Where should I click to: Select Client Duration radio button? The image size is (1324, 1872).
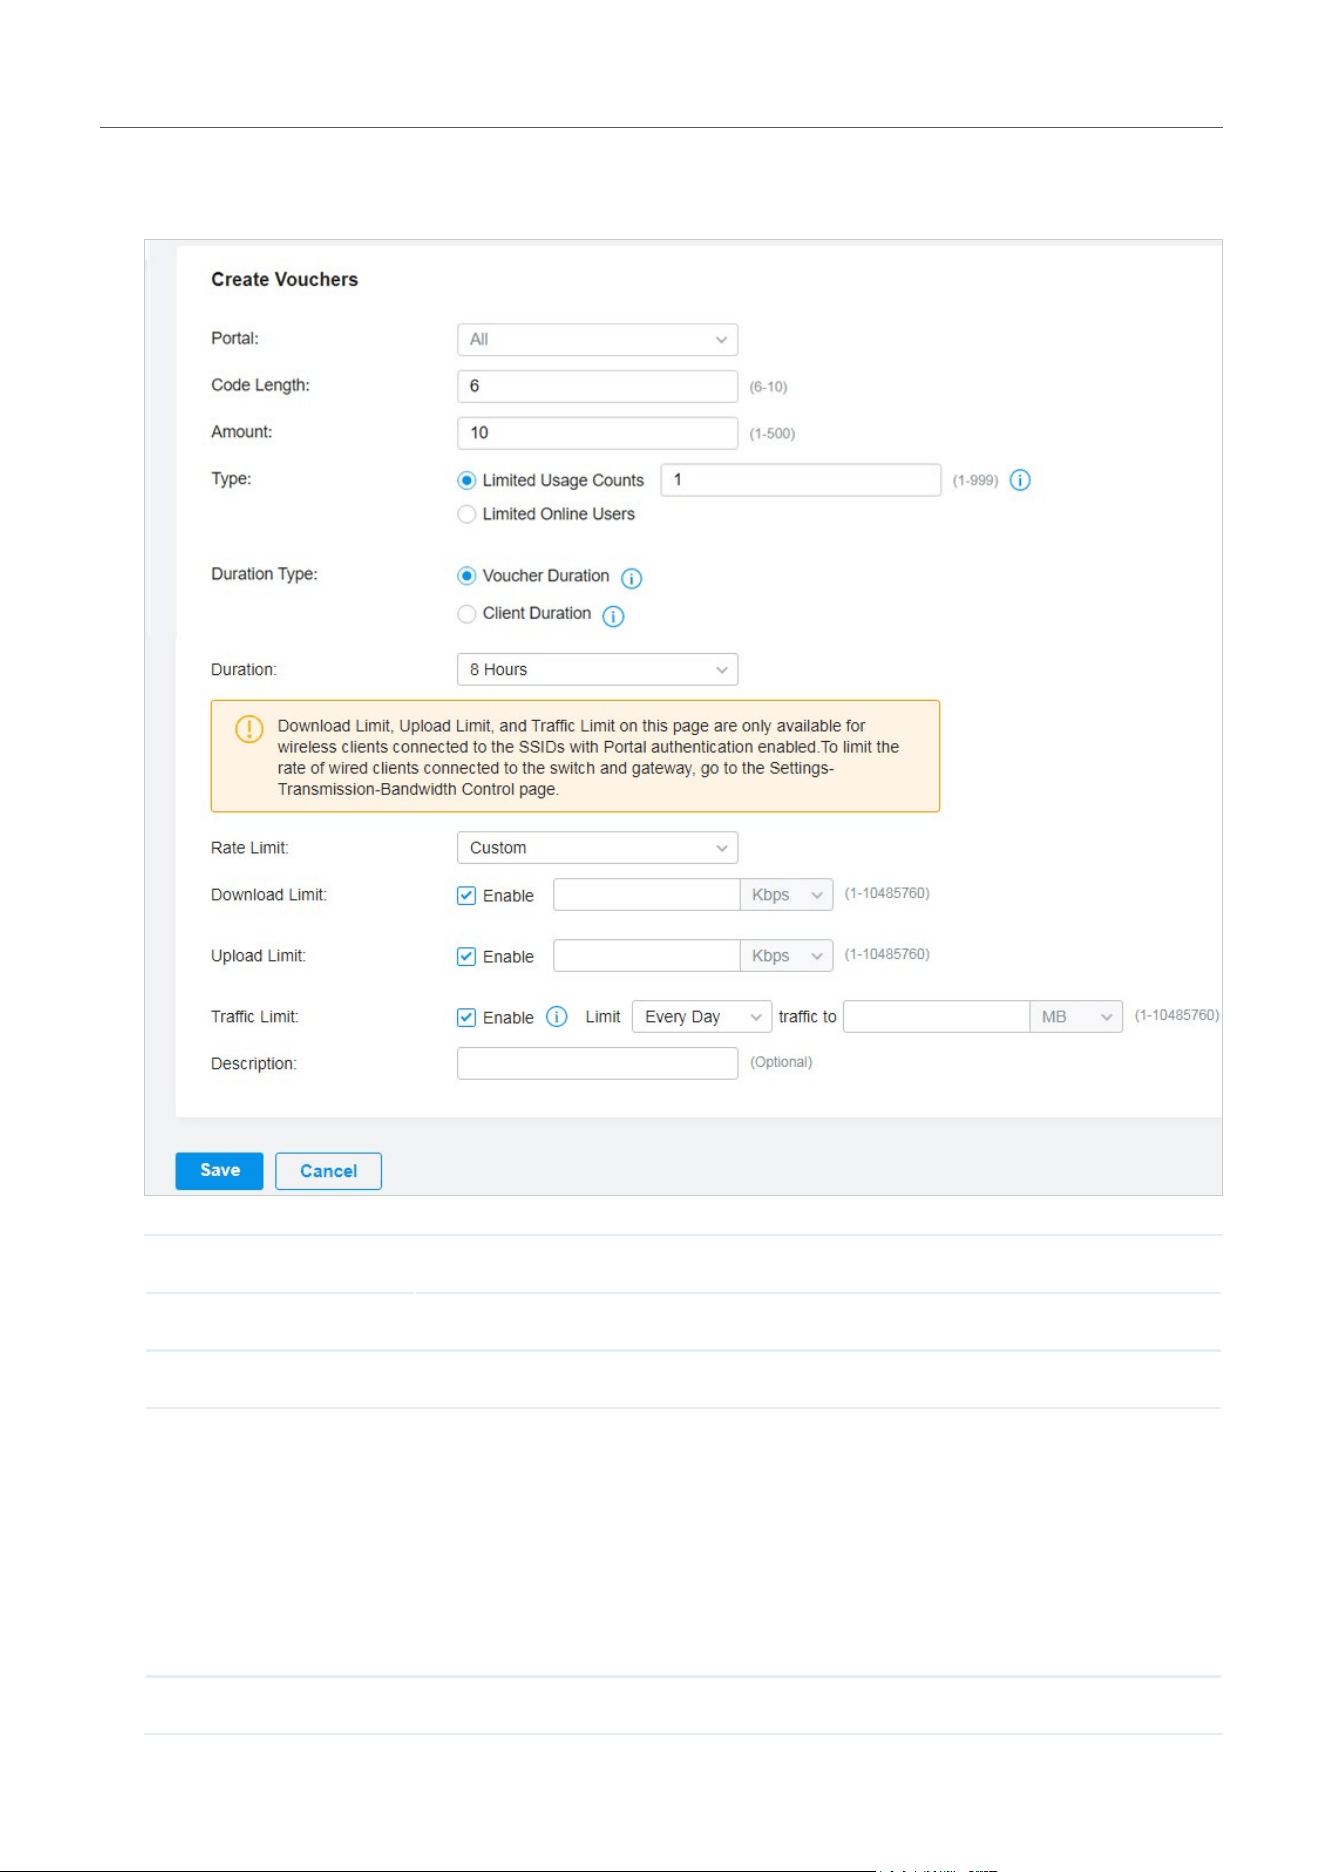[466, 613]
